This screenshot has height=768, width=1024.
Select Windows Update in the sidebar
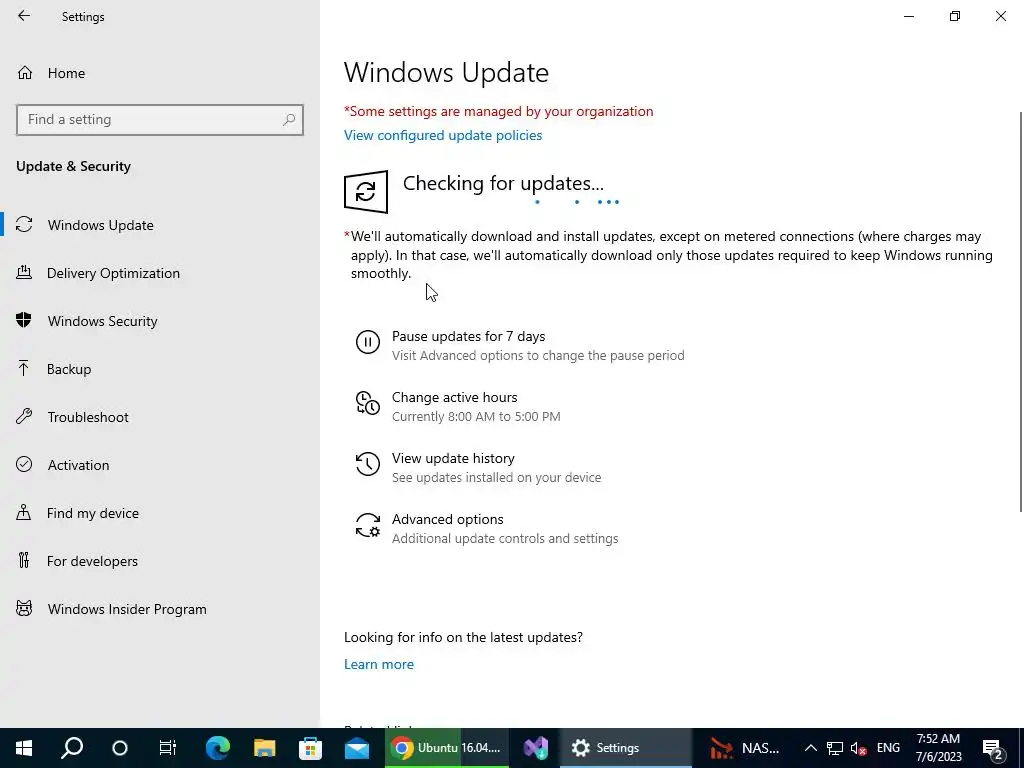tap(160, 225)
